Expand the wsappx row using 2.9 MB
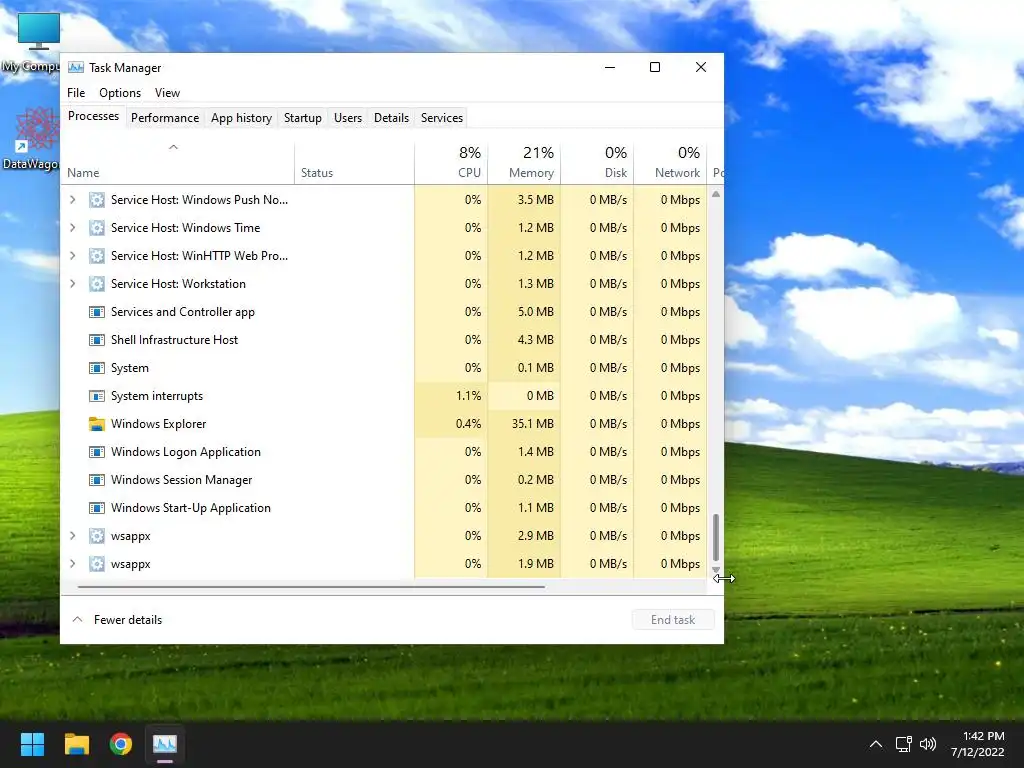The width and height of the screenshot is (1024, 768). click(x=72, y=536)
